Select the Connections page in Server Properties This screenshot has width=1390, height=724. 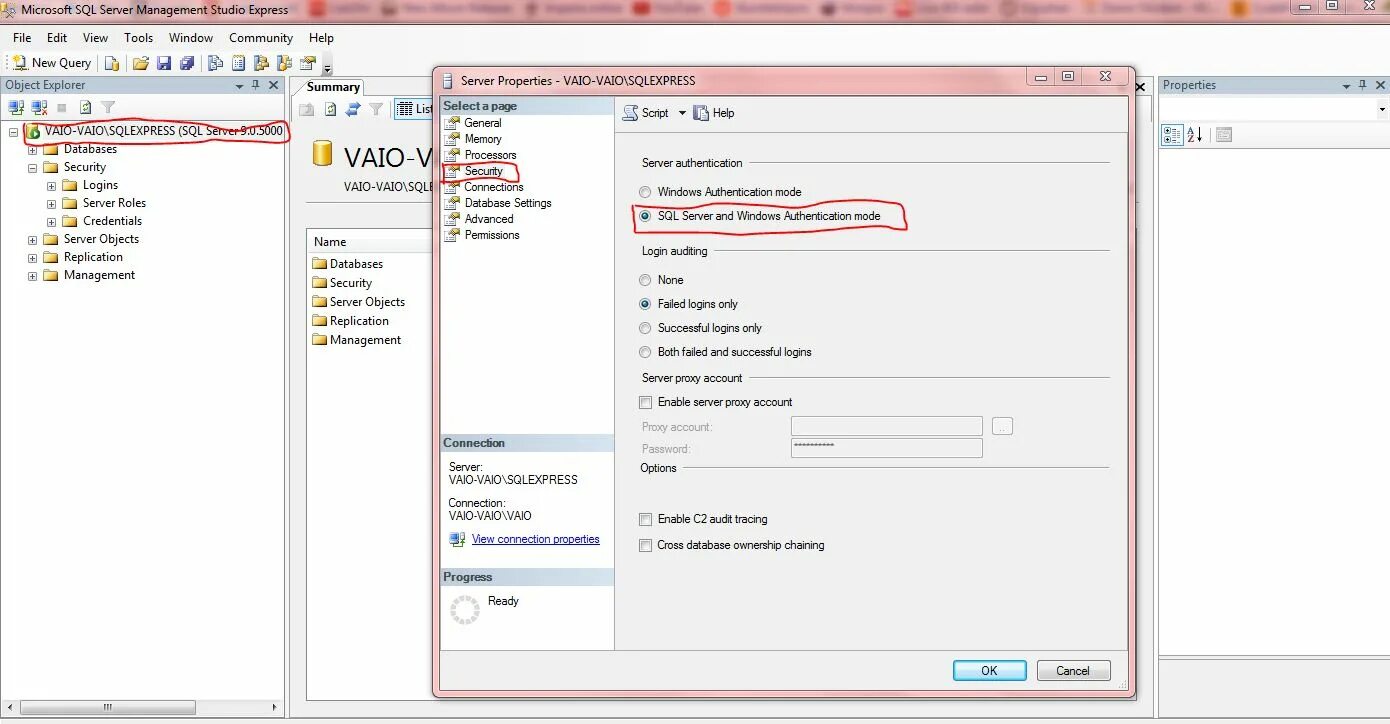pyautogui.click(x=493, y=187)
